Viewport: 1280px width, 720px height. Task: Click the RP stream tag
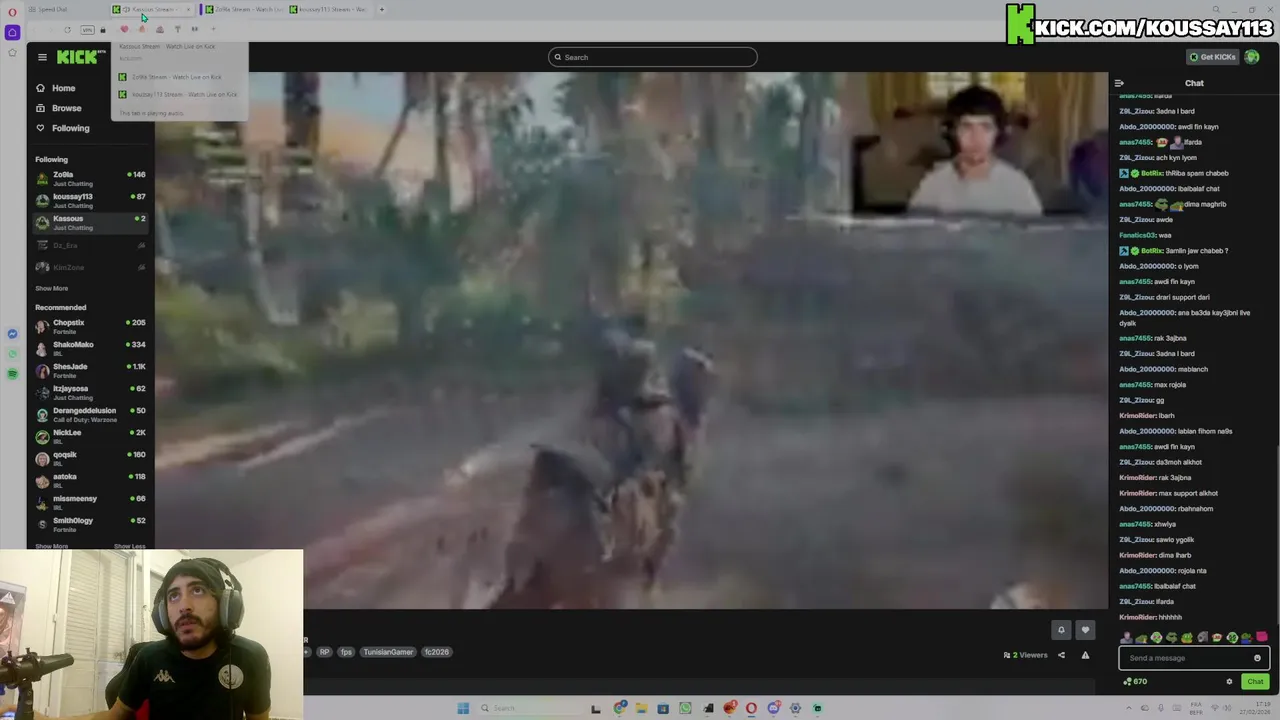(x=324, y=652)
